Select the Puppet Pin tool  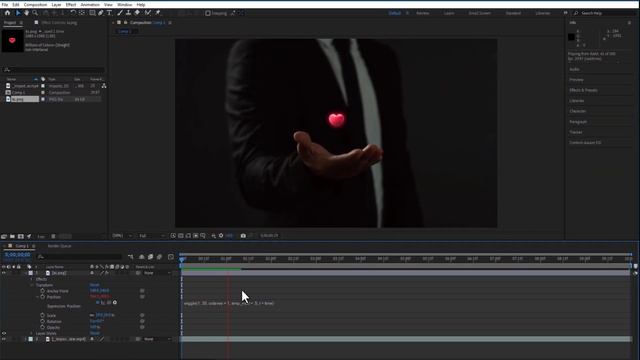coord(158,13)
